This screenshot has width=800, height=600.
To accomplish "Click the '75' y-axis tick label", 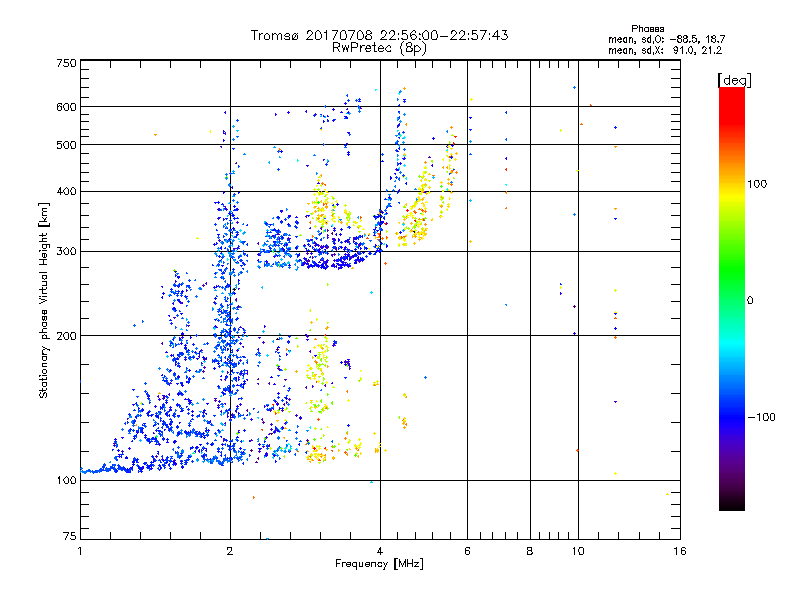I will (70, 536).
